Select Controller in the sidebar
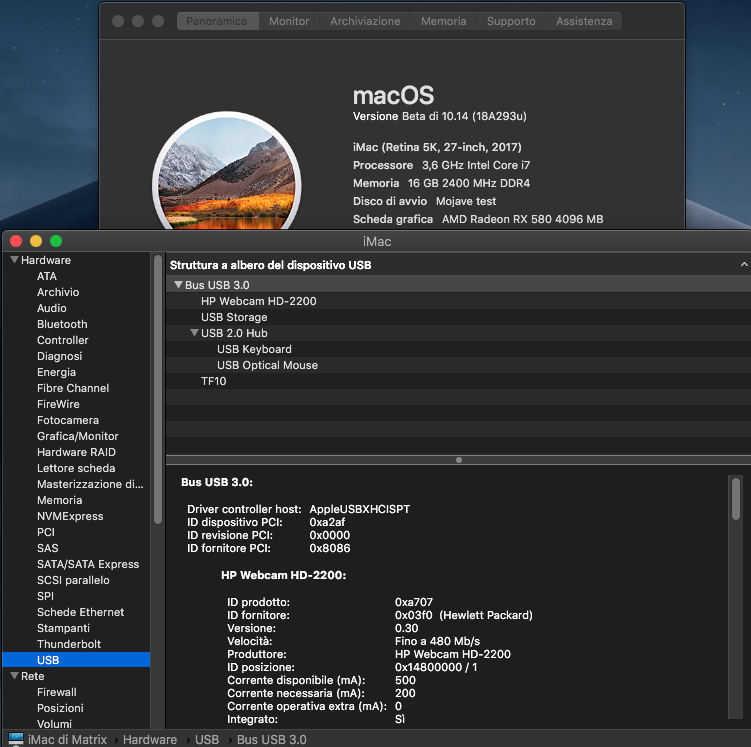The height and width of the screenshot is (747, 751). click(x=63, y=340)
